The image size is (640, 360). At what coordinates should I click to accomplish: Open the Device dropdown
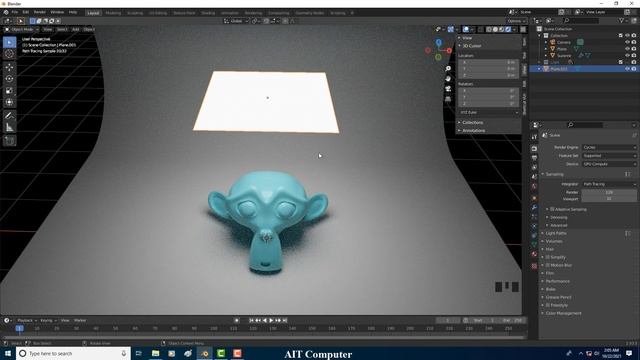(609, 164)
